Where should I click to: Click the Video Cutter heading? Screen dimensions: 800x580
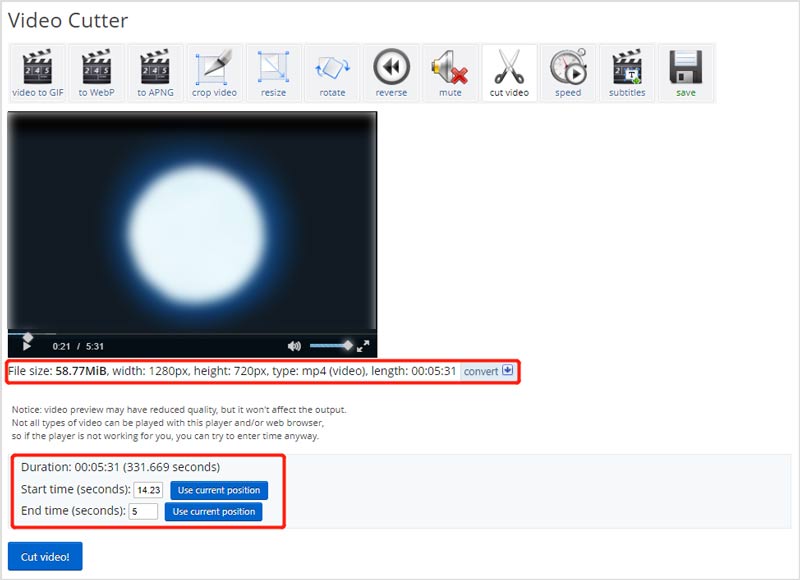(x=68, y=20)
